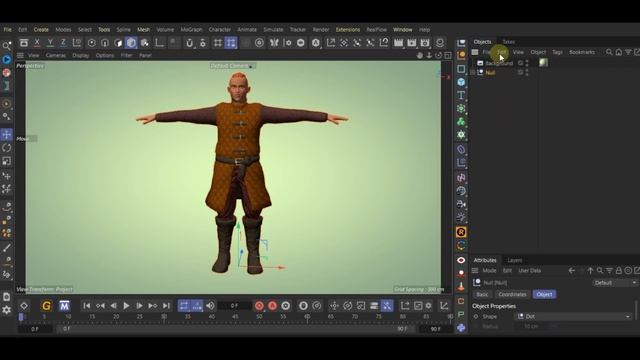Select the highlighted Model mode cube icon
This screenshot has width=640, height=360.
tap(131, 42)
